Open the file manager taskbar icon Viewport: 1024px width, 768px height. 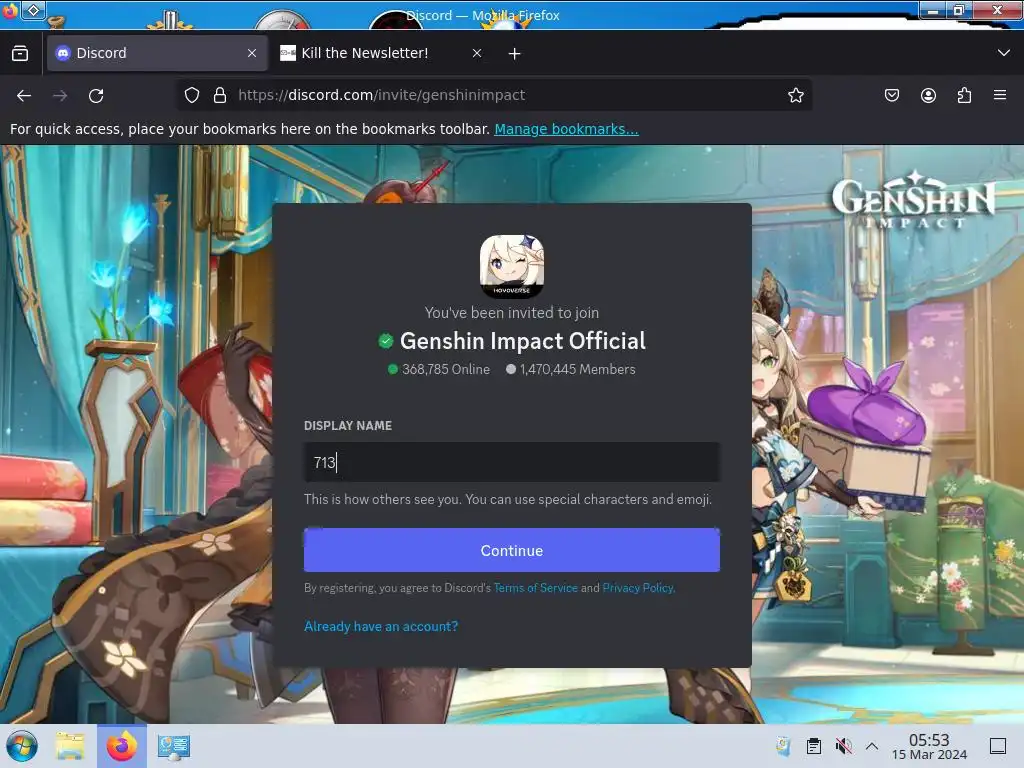pyautogui.click(x=70, y=746)
